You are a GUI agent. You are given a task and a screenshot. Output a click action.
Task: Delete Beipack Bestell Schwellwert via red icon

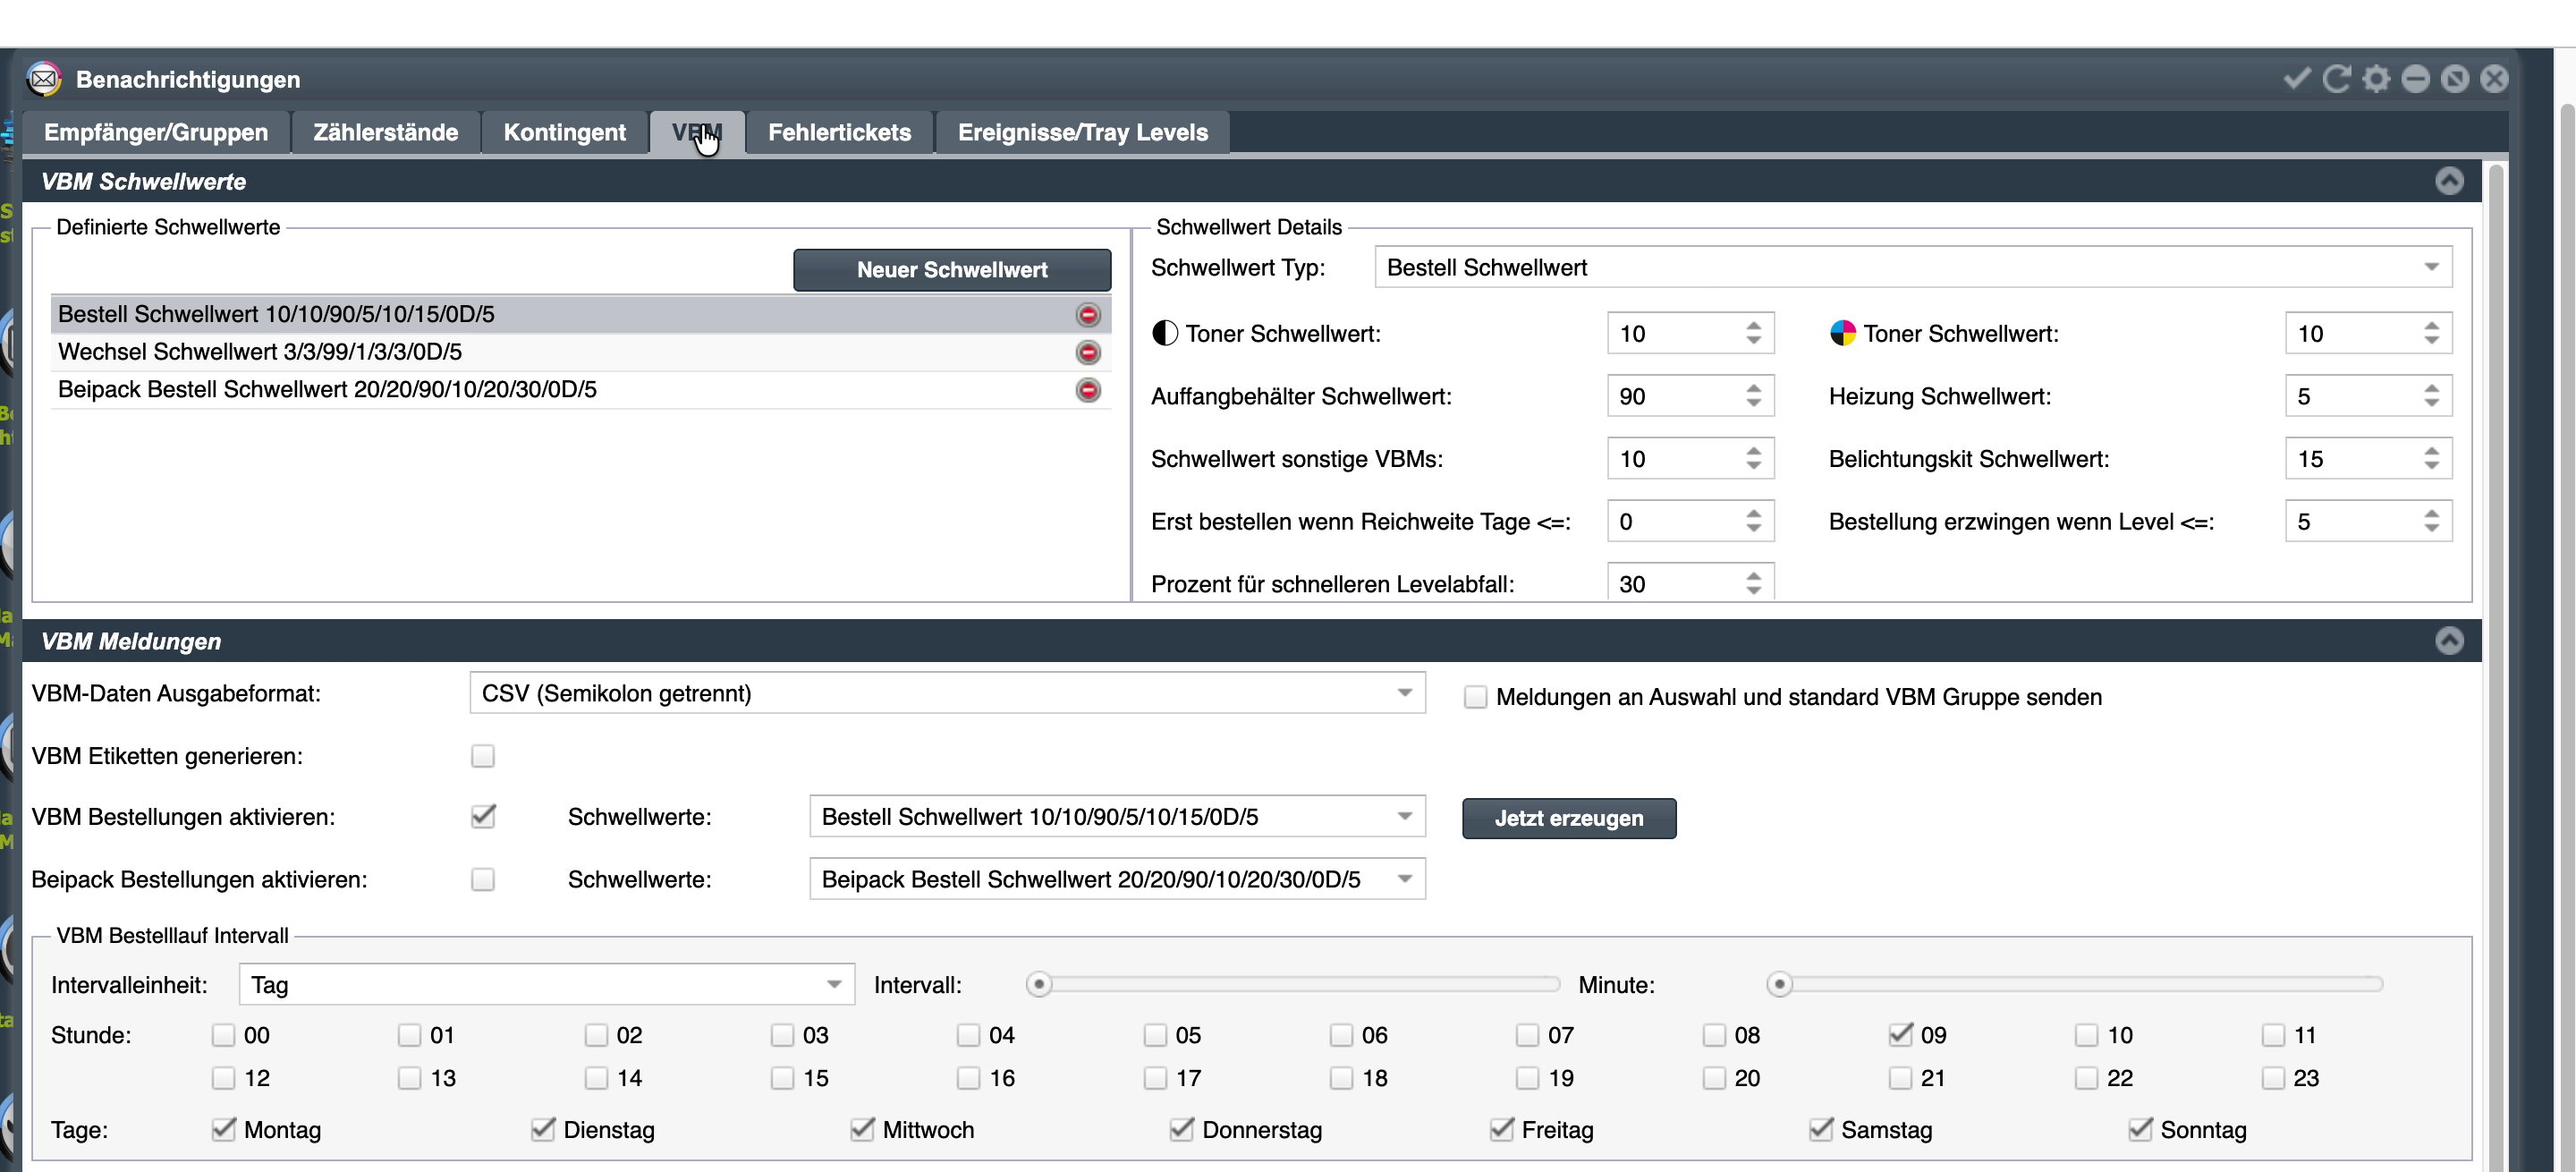(x=1088, y=390)
